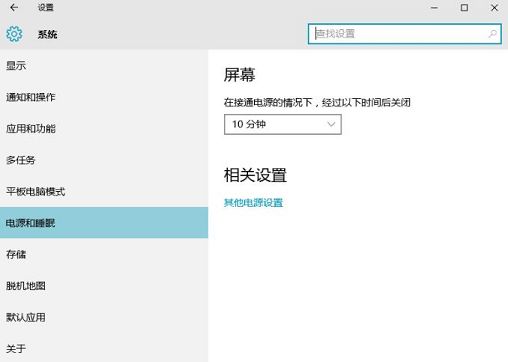Go to 脱机地图 section

click(104, 286)
